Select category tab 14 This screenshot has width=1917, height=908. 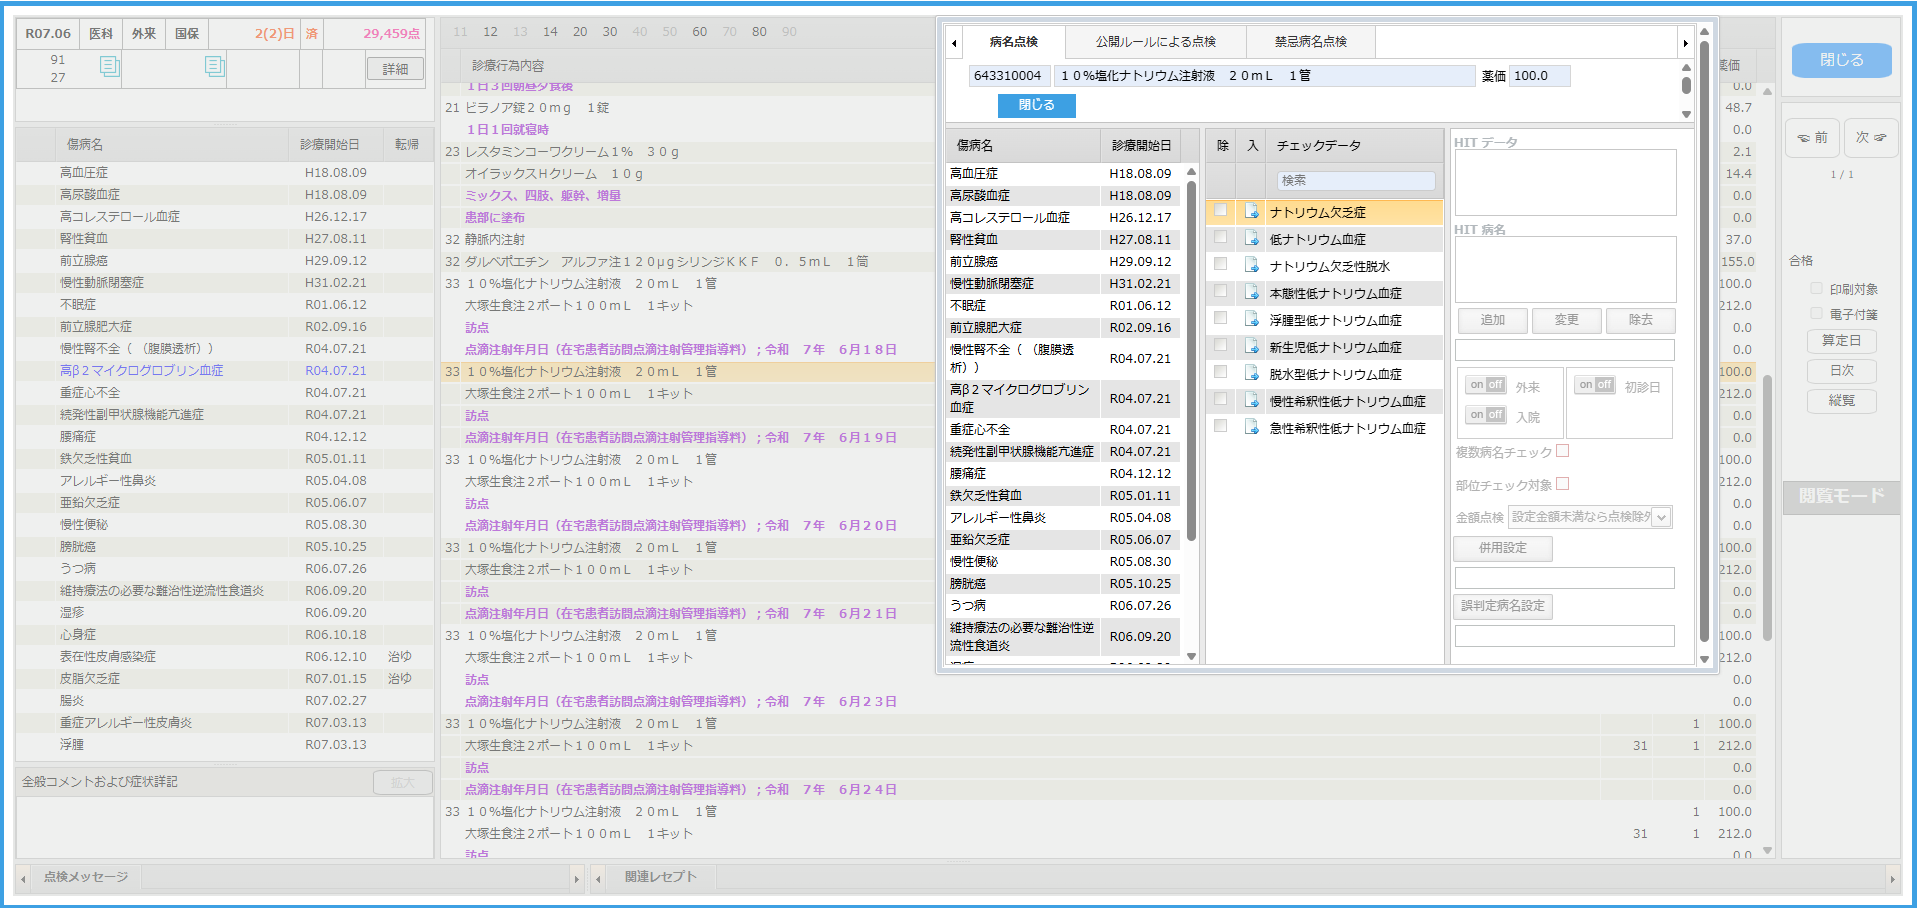tap(550, 32)
